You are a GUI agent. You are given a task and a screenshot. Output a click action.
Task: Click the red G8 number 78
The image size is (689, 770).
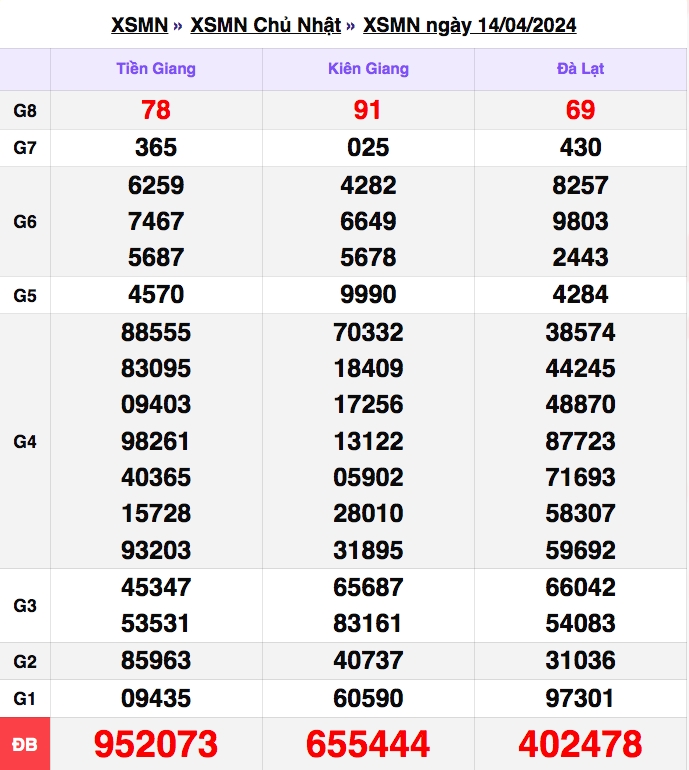pyautogui.click(x=156, y=110)
